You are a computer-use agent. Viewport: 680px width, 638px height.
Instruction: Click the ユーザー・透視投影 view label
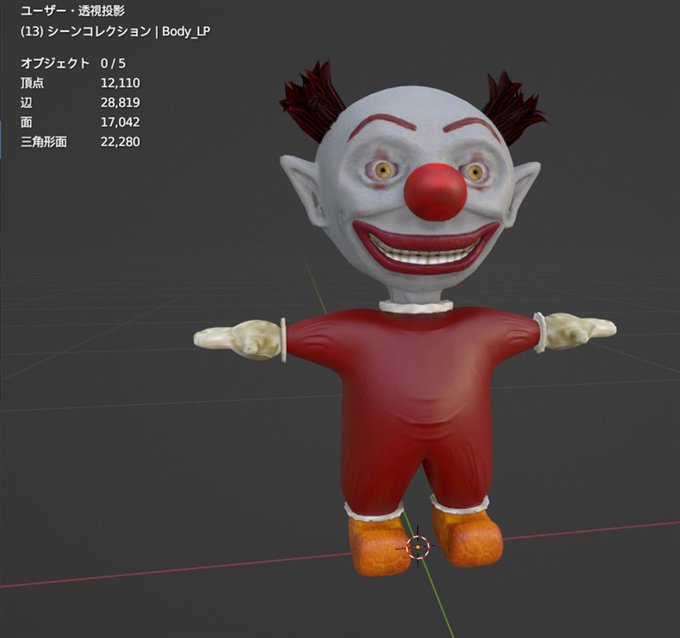73,11
